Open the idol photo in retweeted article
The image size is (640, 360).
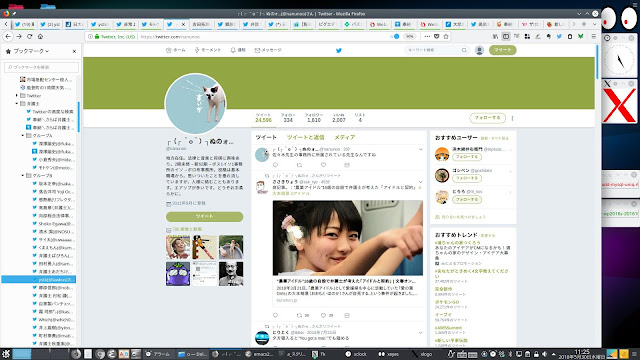(348, 238)
